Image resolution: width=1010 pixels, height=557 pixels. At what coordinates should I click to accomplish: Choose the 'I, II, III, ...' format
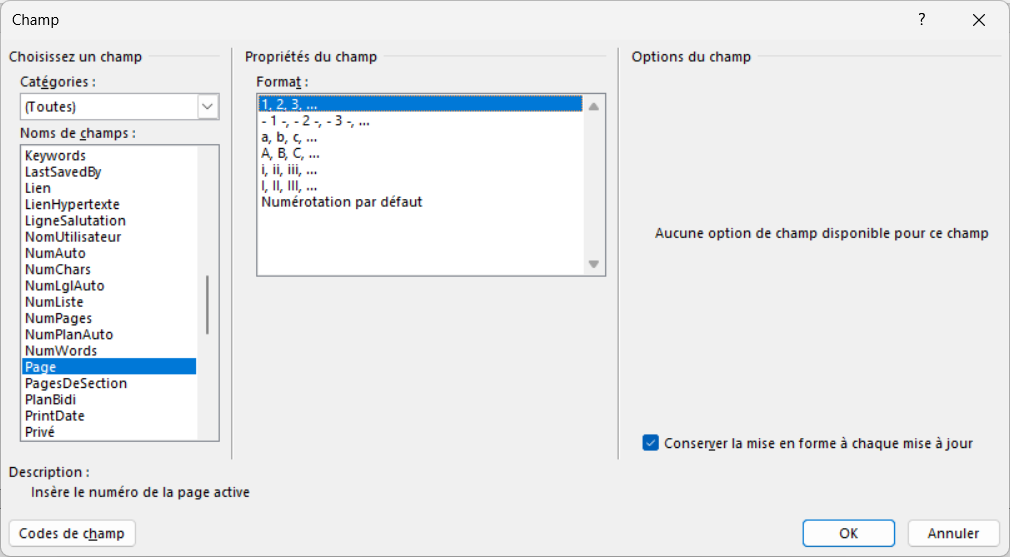(x=290, y=186)
